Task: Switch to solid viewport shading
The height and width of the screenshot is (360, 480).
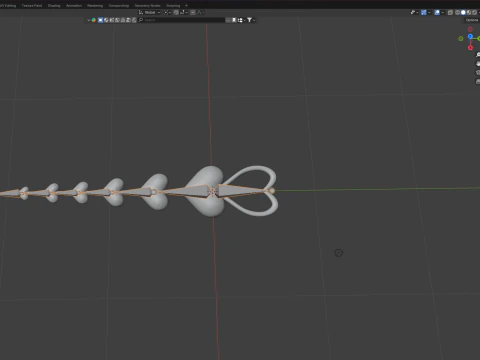Action: [463, 12]
